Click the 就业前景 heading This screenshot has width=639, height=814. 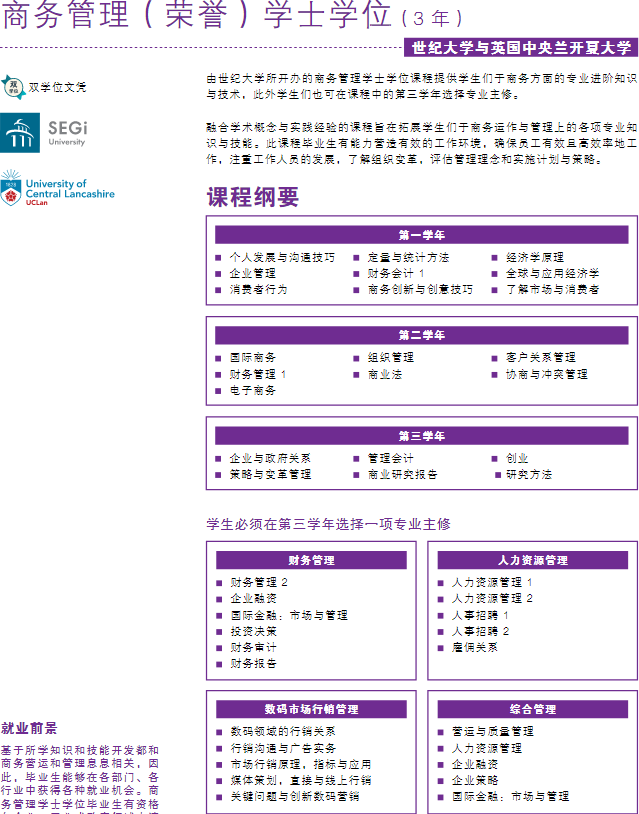pyautogui.click(x=29, y=728)
